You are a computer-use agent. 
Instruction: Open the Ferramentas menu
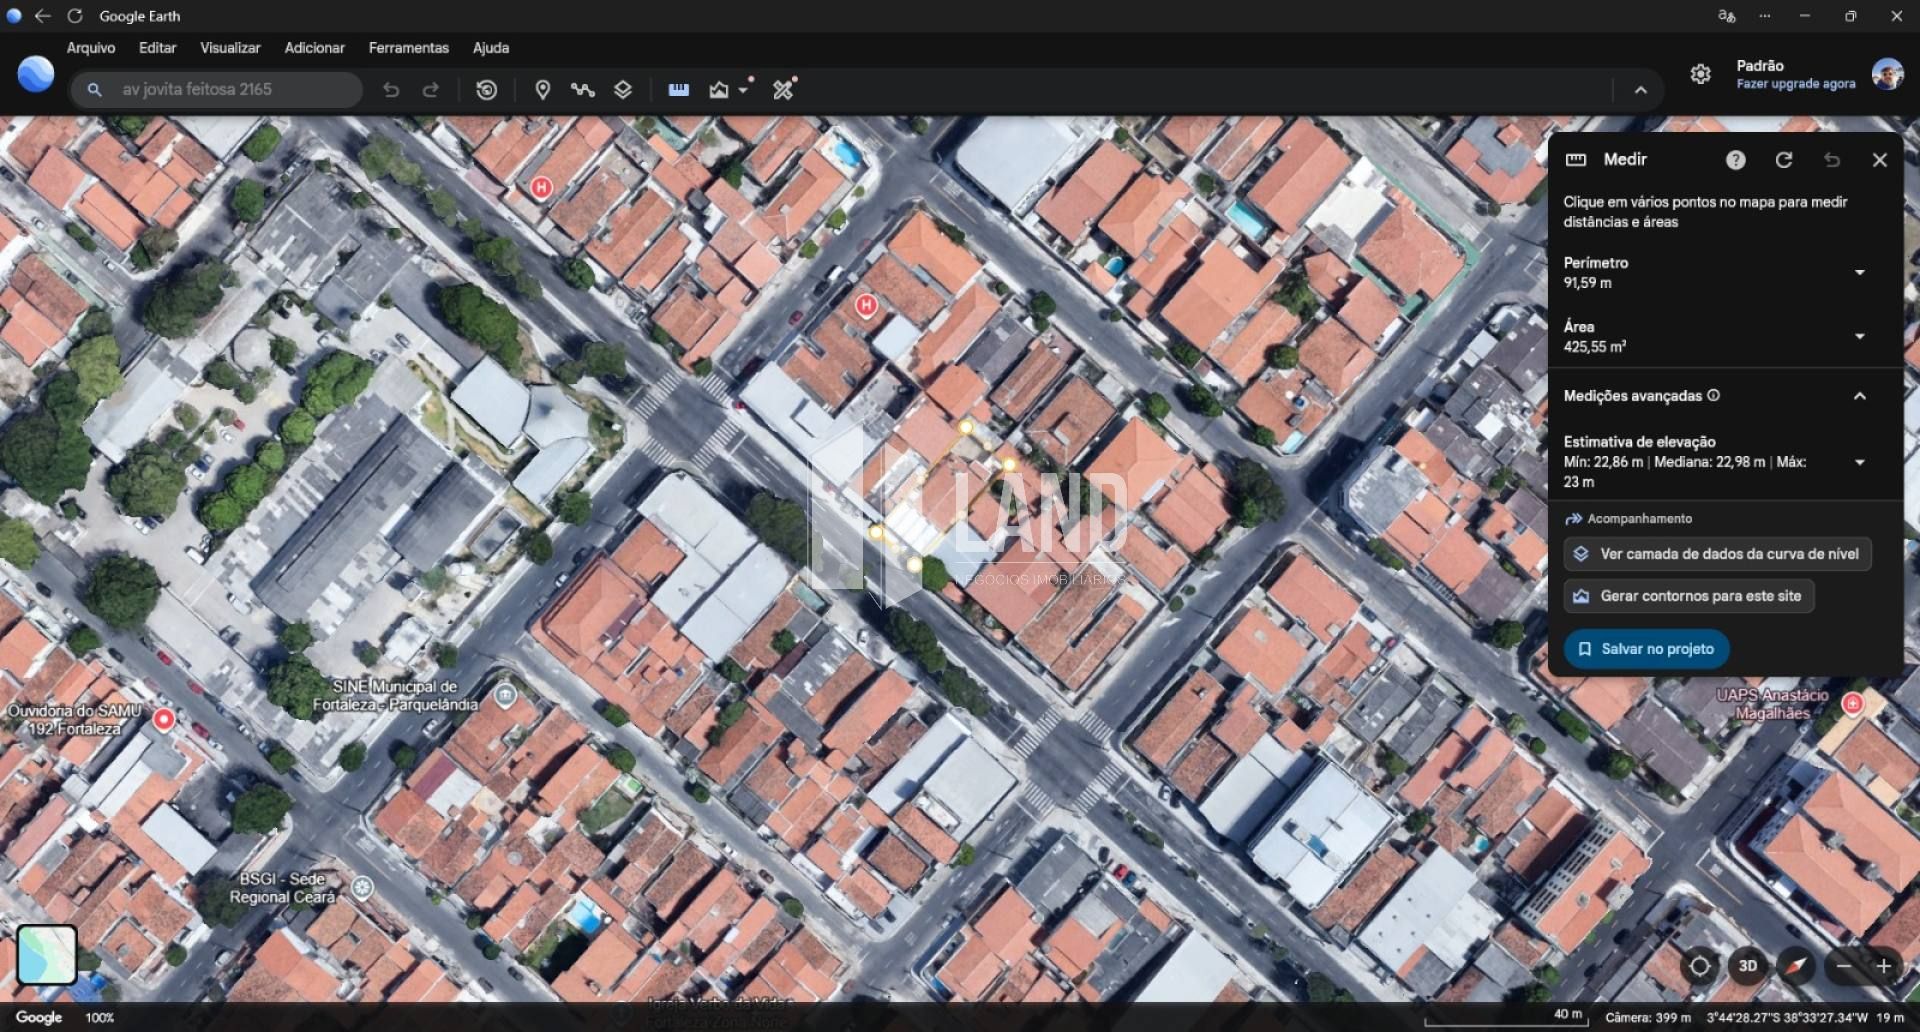[x=408, y=48]
